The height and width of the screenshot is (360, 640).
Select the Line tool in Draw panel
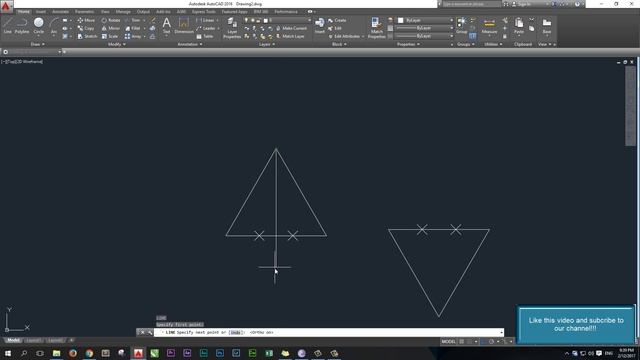(8, 26)
